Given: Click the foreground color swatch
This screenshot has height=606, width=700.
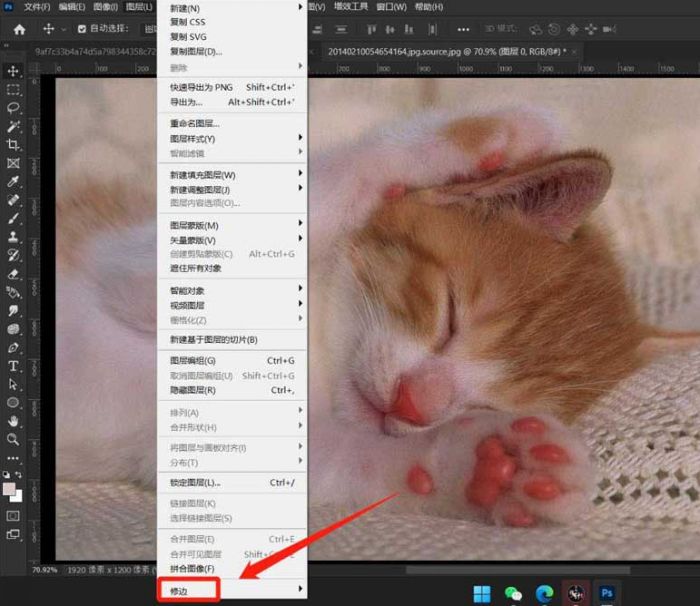Looking at the screenshot, I should tap(10, 489).
